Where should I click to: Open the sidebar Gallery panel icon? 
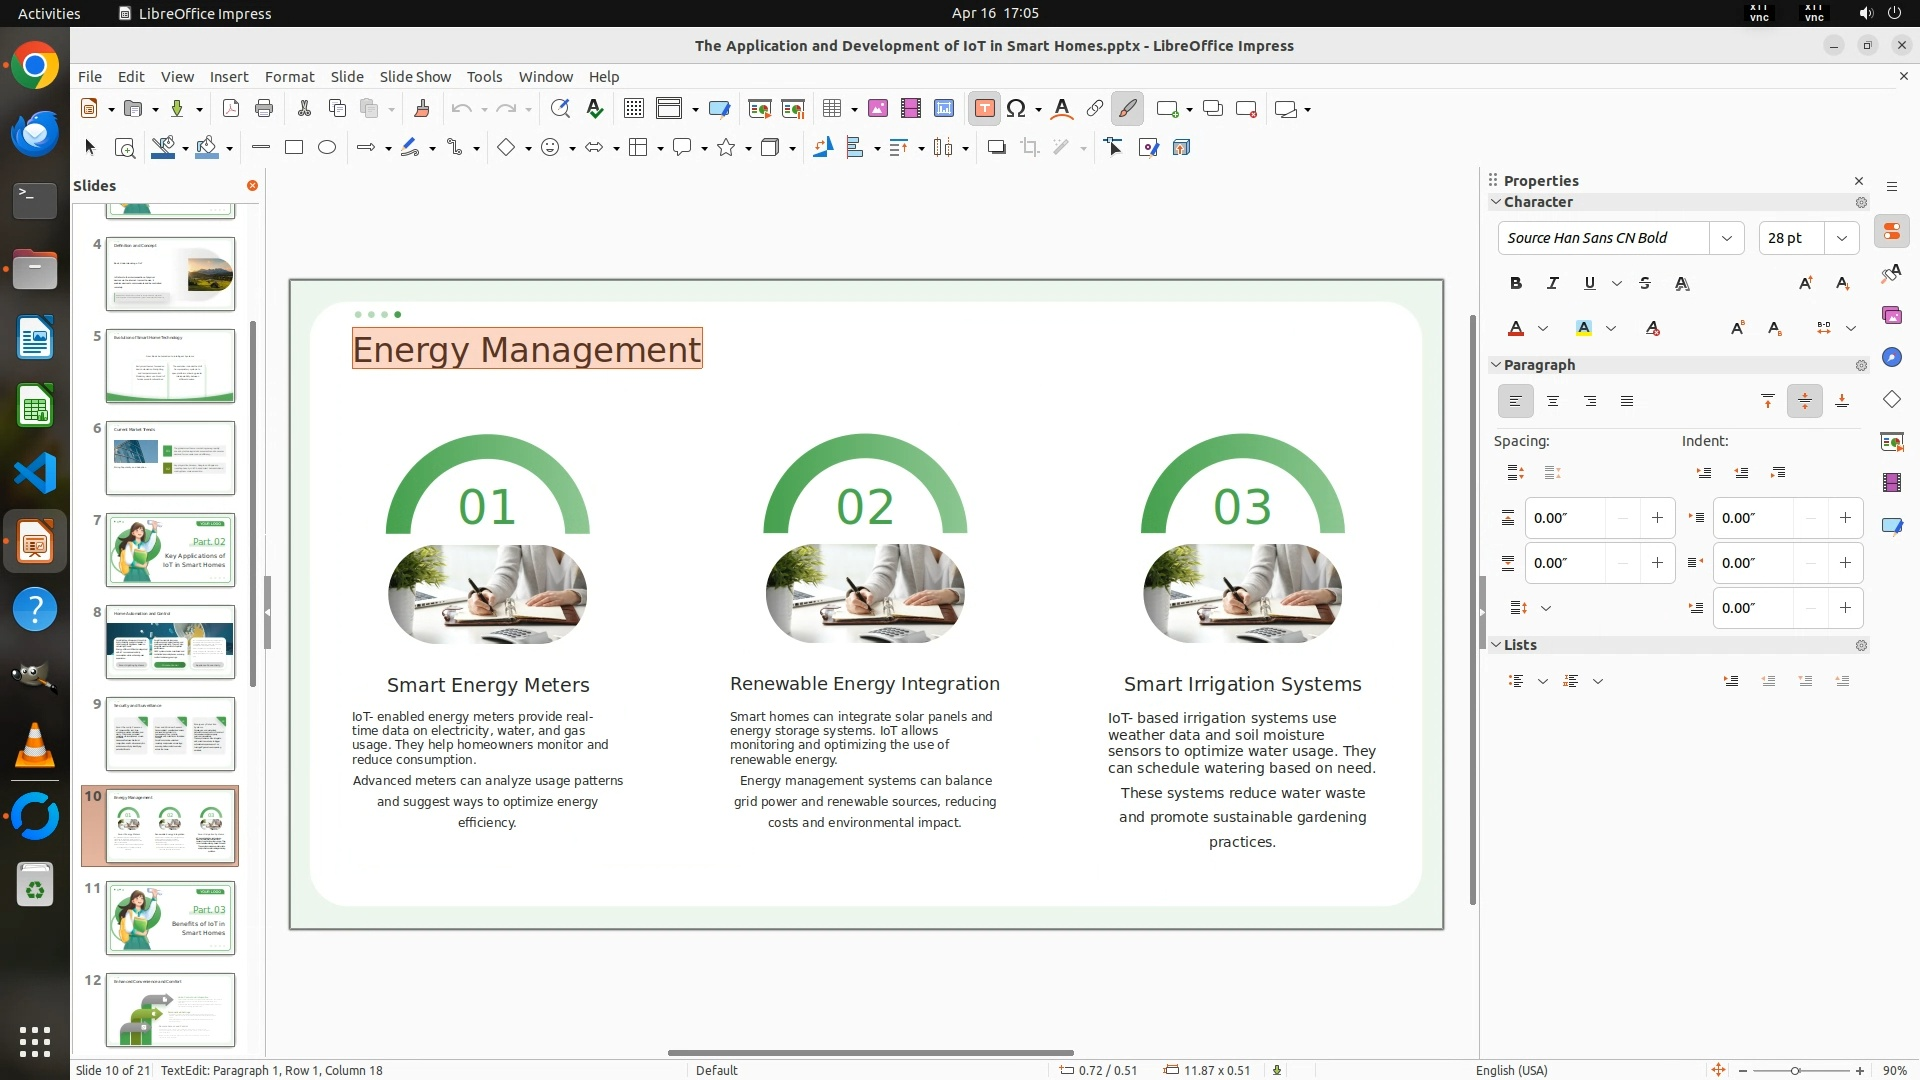(x=1891, y=316)
